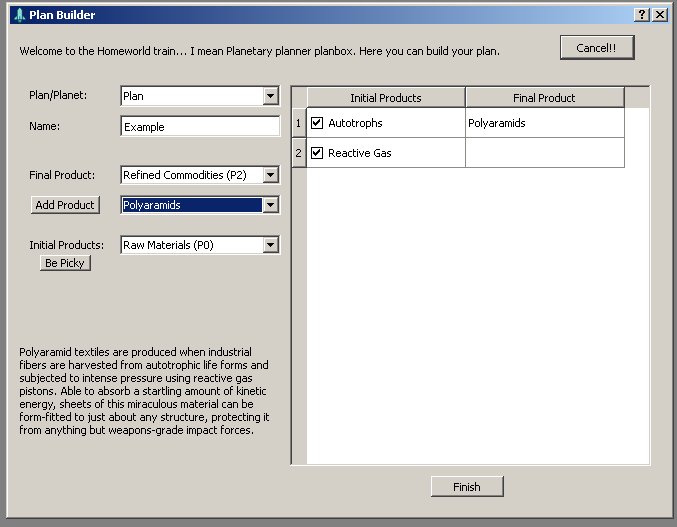Expand the Polyaramids product dropdown
Viewport: 677px width, 527px height.
tap(270, 205)
